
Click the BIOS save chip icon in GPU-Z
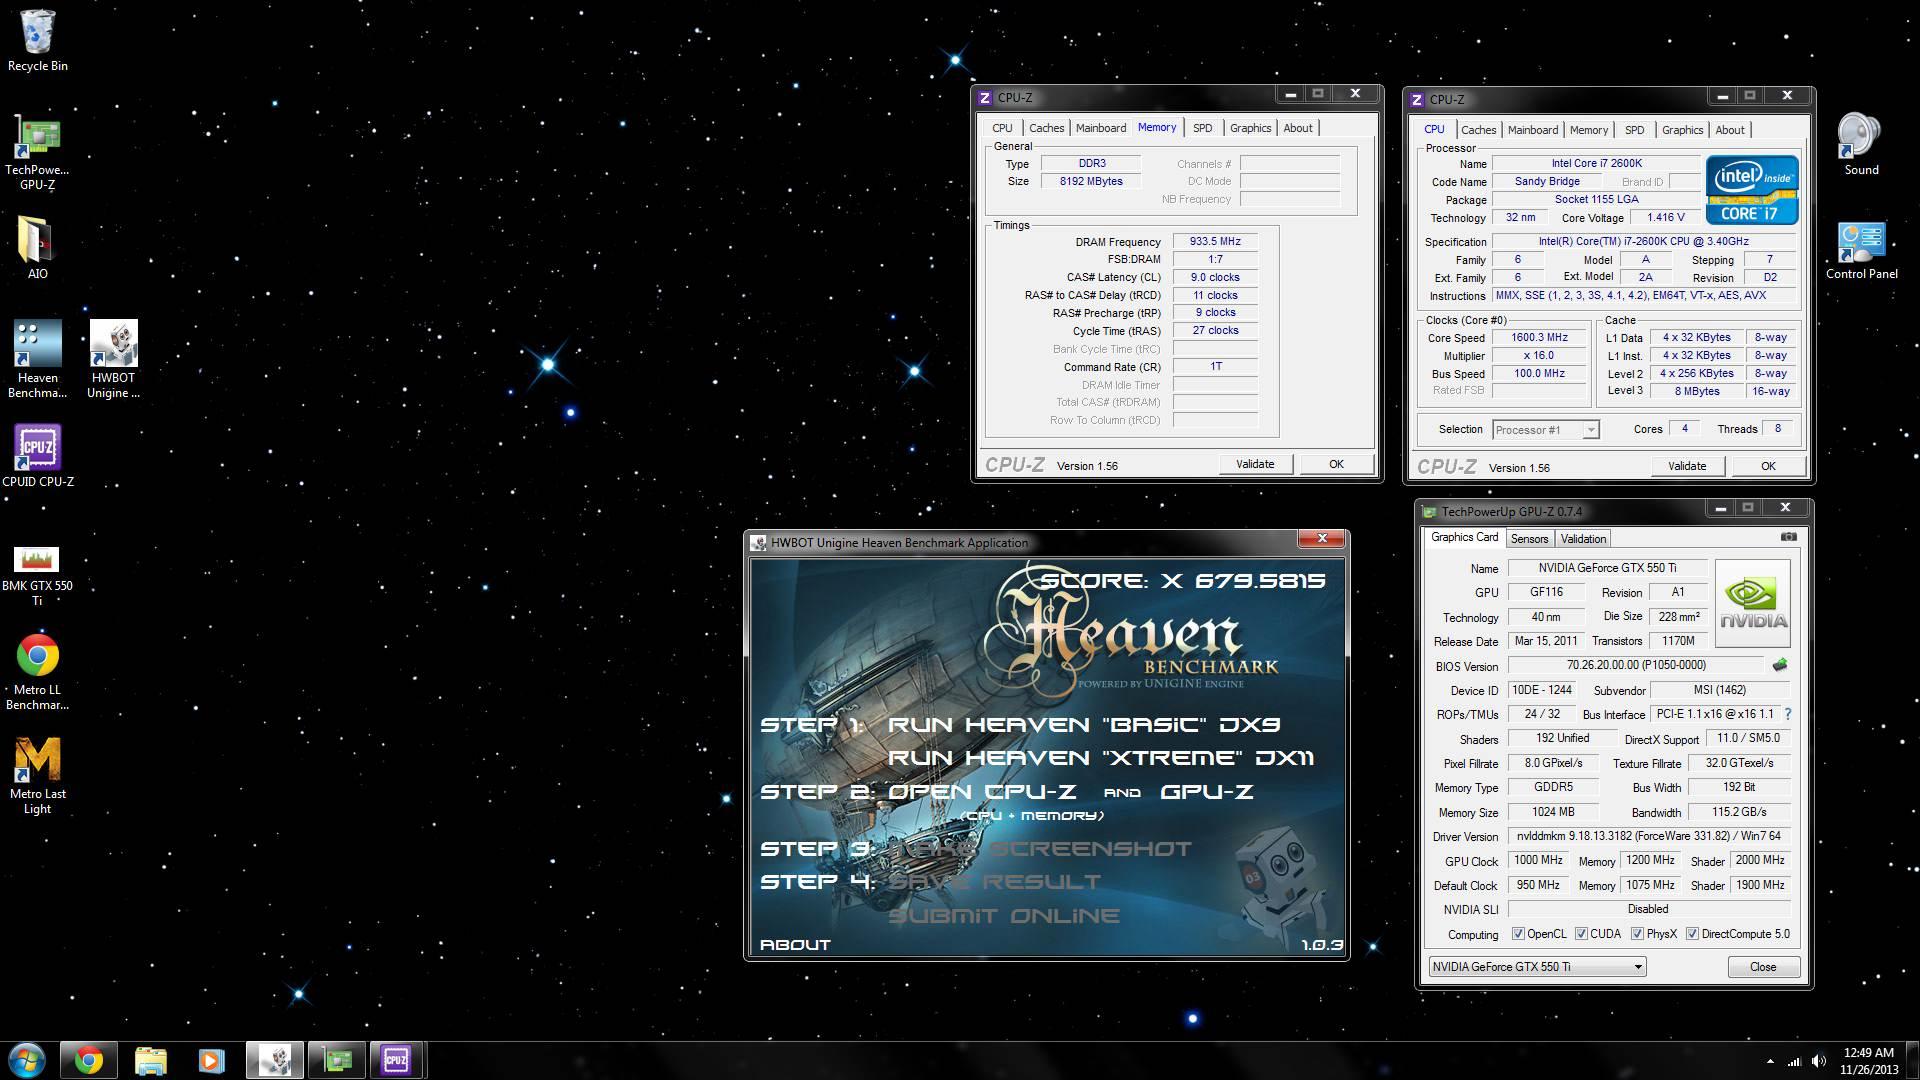[1780, 665]
